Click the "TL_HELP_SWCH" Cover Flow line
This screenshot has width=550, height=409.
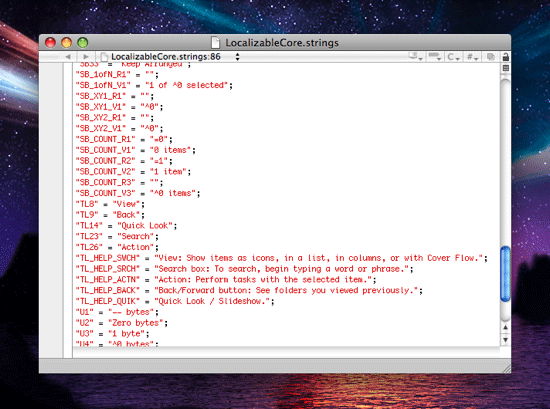click(x=282, y=258)
